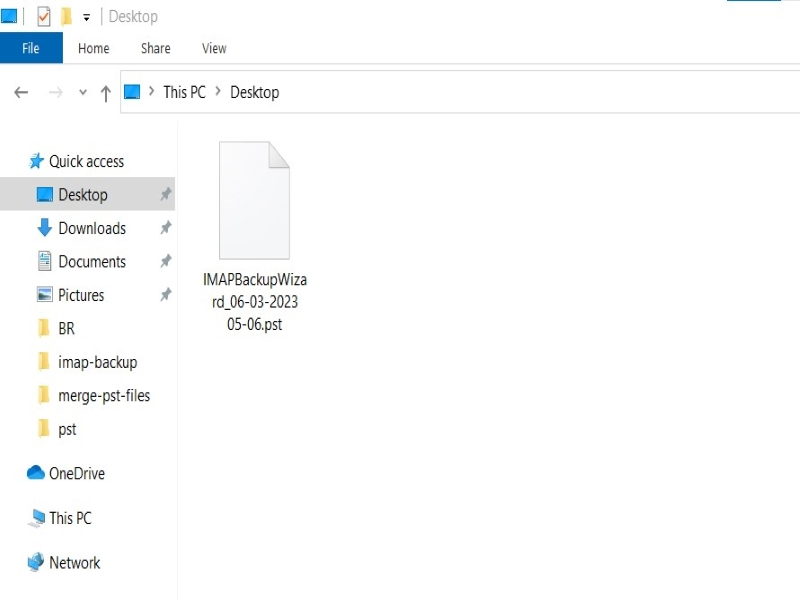Open the View ribbon tab
The width and height of the screenshot is (800, 600).
coord(214,48)
